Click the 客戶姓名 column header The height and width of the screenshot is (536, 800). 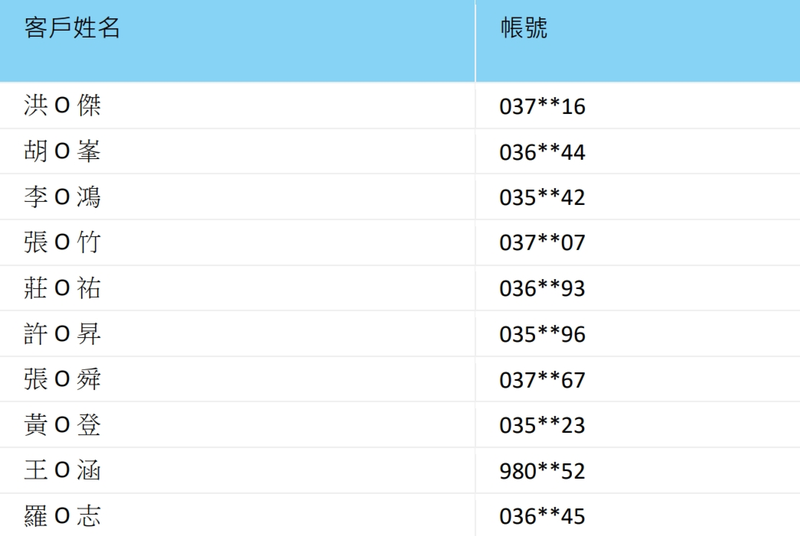click(x=72, y=29)
